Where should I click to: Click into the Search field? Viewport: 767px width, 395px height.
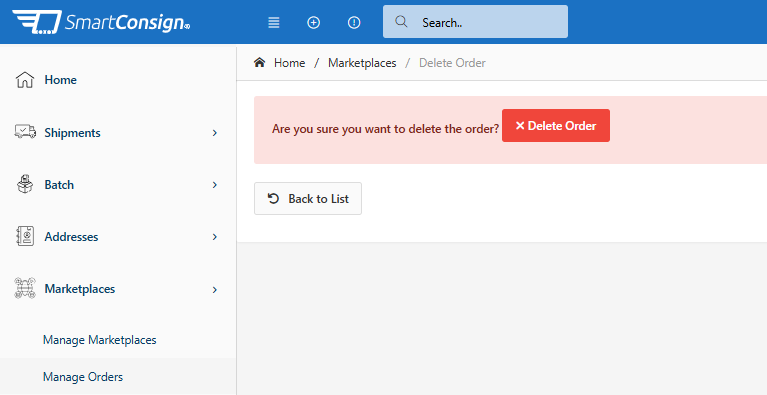[x=475, y=22]
